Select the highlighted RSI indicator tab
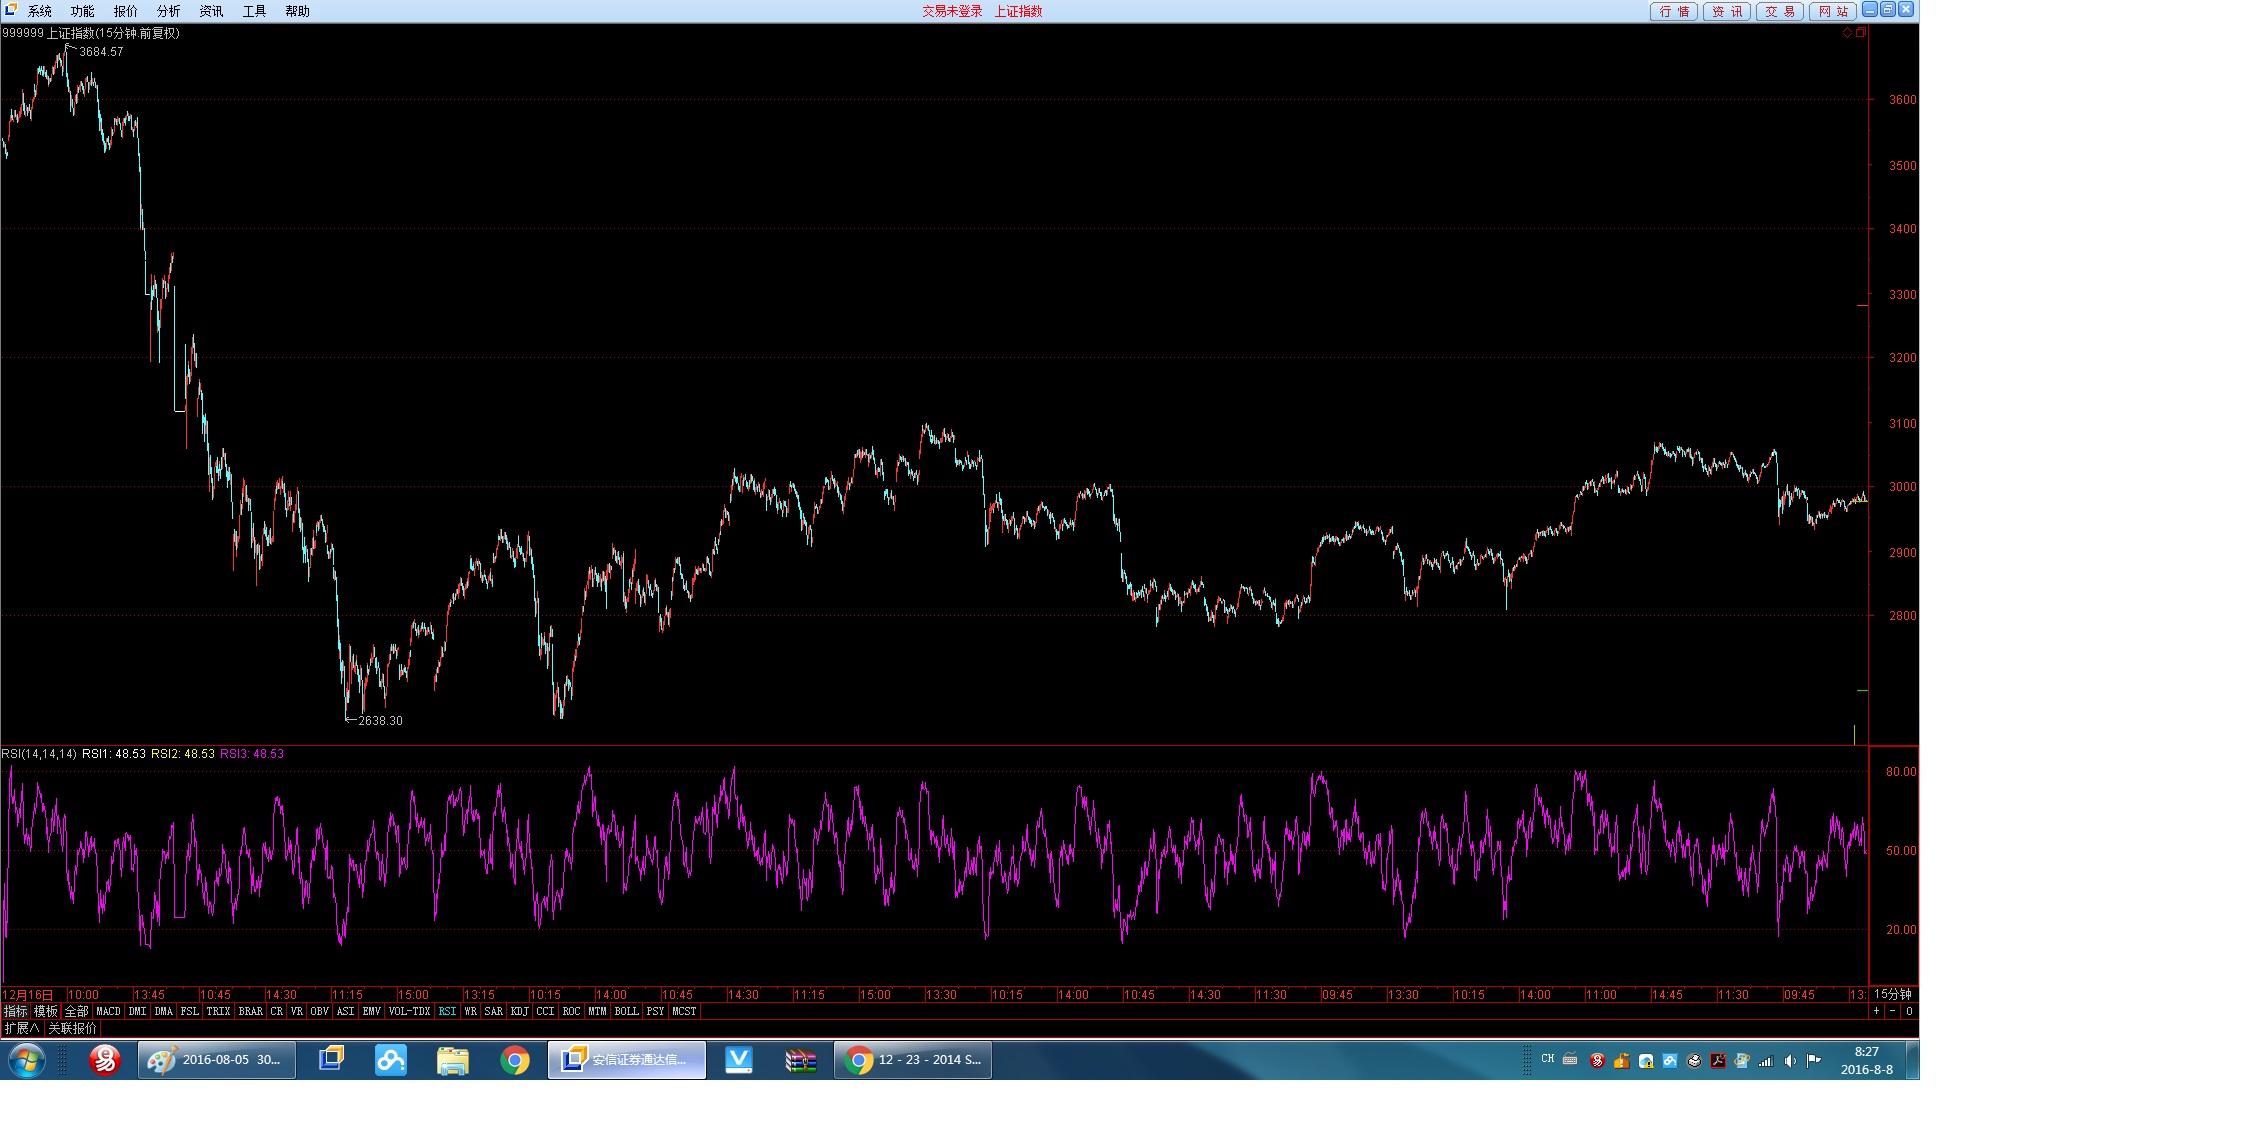 pyautogui.click(x=448, y=1012)
